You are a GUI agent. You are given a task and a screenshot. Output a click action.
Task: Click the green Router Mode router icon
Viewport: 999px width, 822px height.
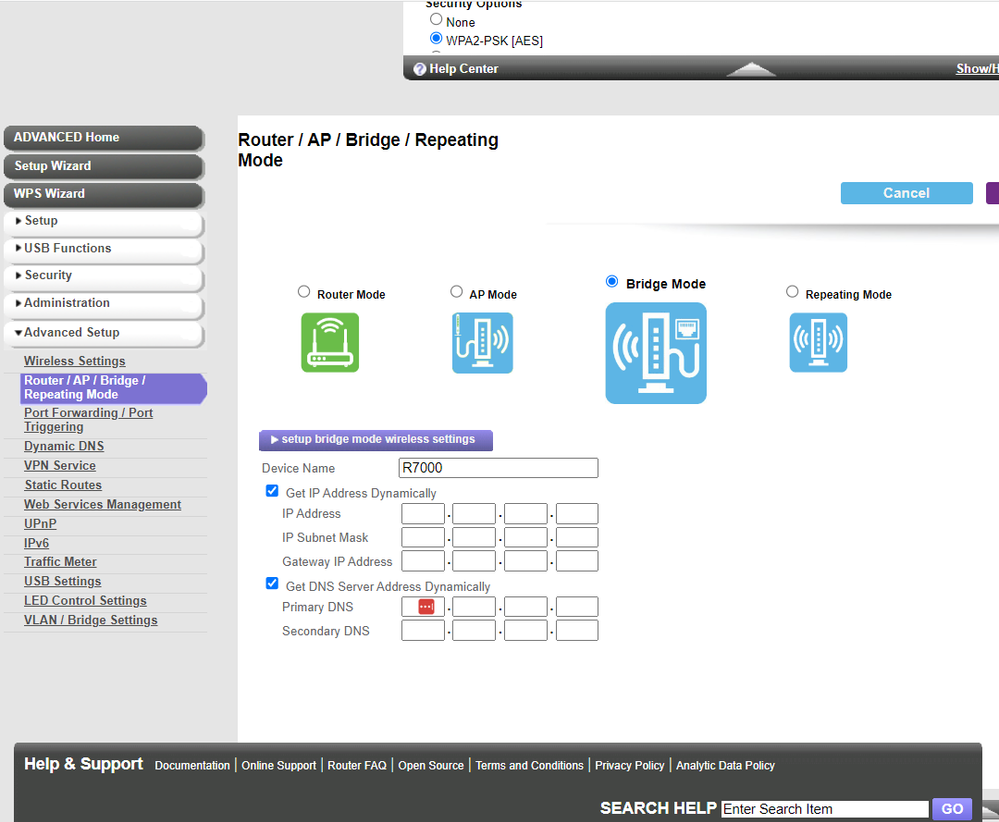pyautogui.click(x=330, y=342)
